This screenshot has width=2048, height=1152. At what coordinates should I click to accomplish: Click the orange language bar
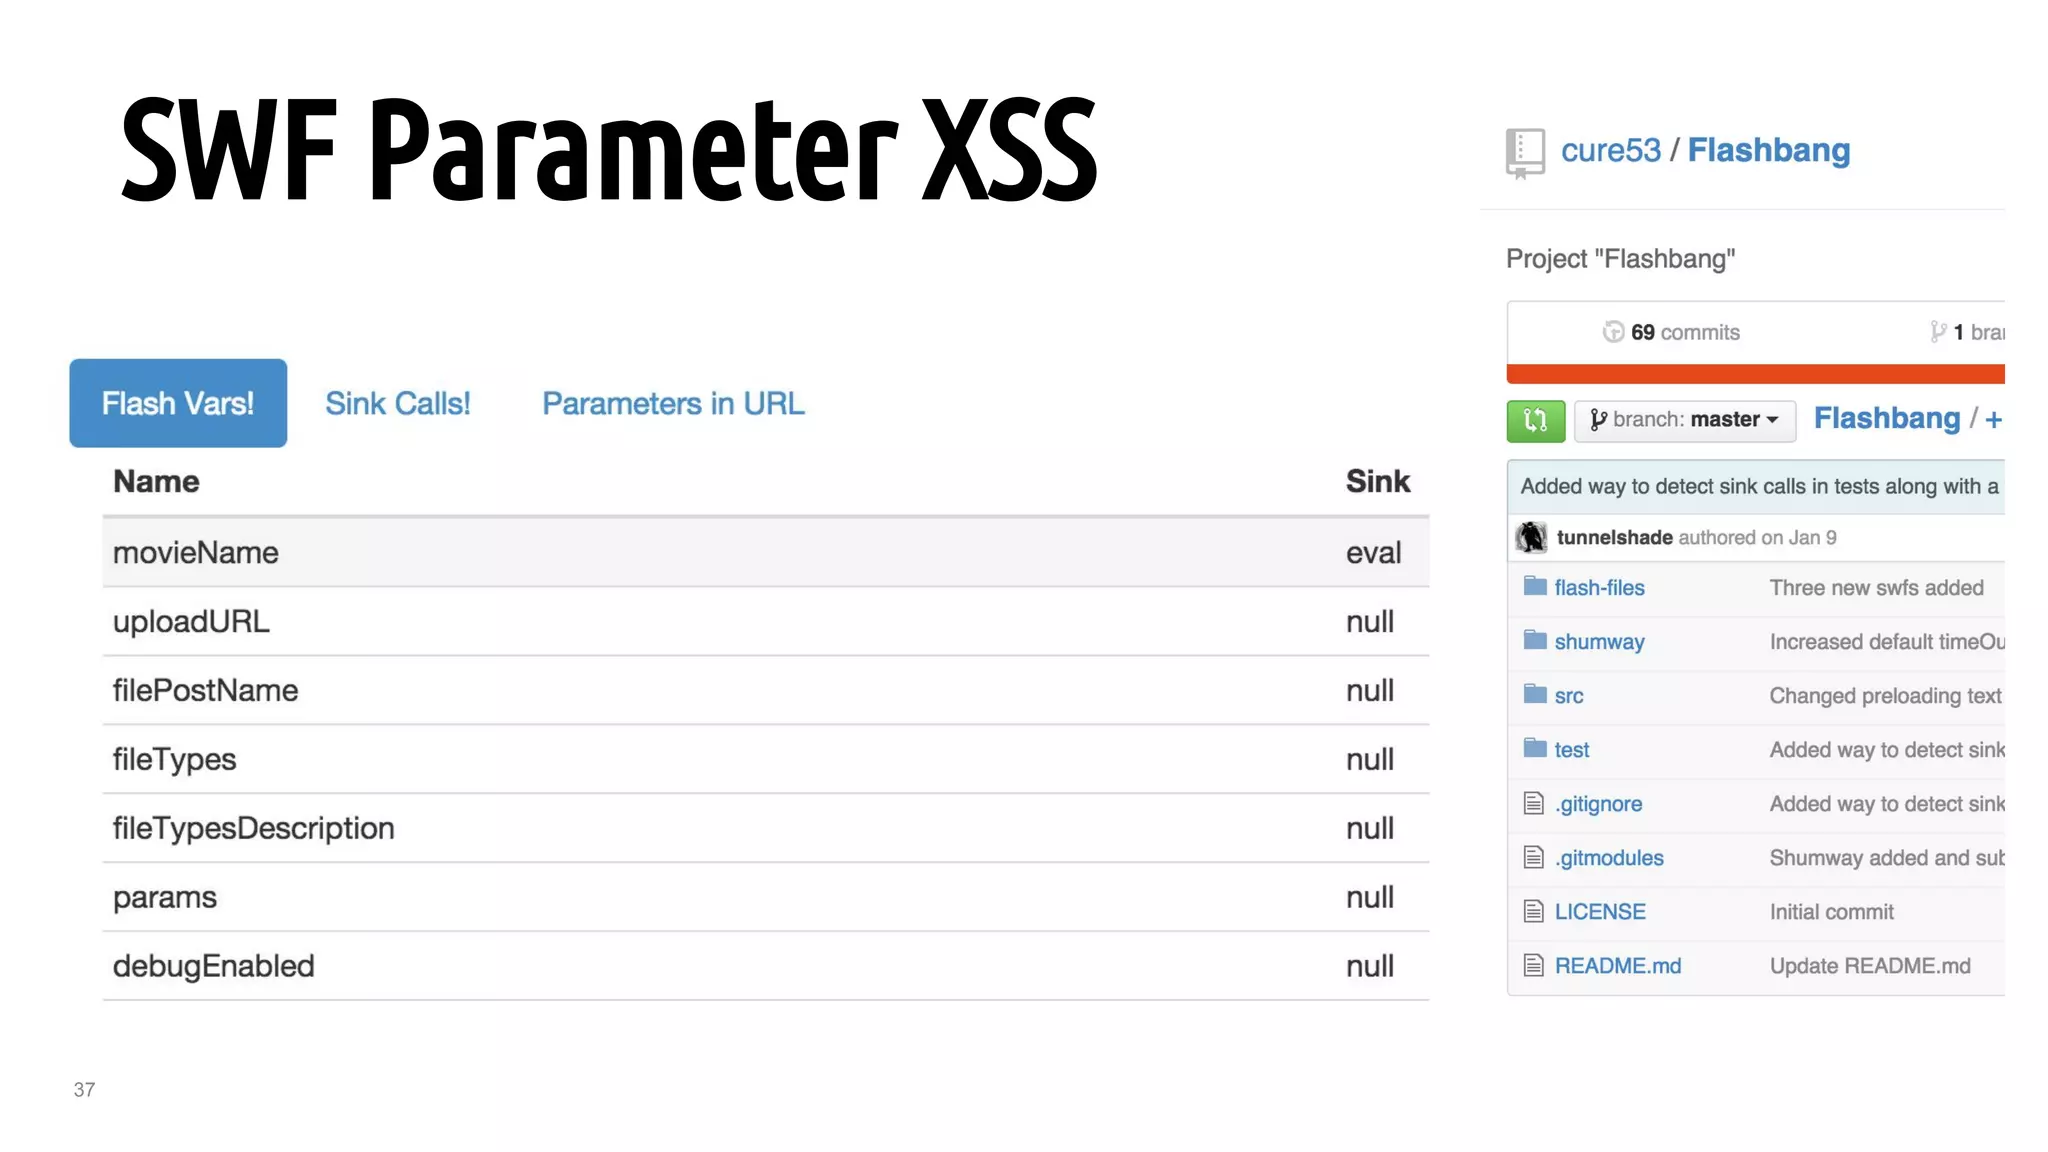1755,374
